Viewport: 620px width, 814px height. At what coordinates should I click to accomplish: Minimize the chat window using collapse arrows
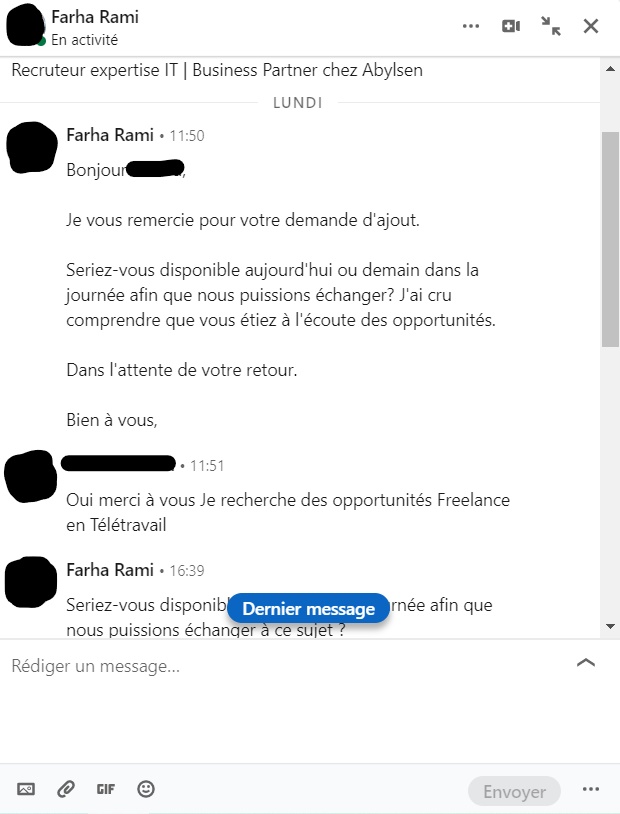pos(550,26)
